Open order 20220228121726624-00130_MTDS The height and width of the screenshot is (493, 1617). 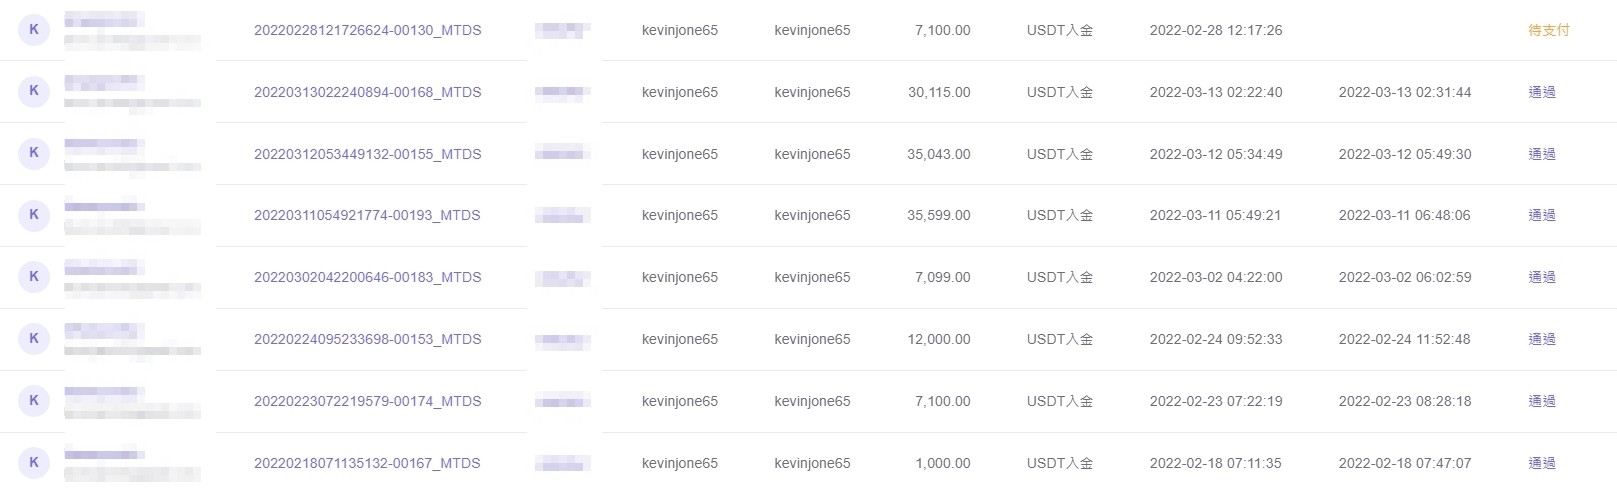[367, 30]
